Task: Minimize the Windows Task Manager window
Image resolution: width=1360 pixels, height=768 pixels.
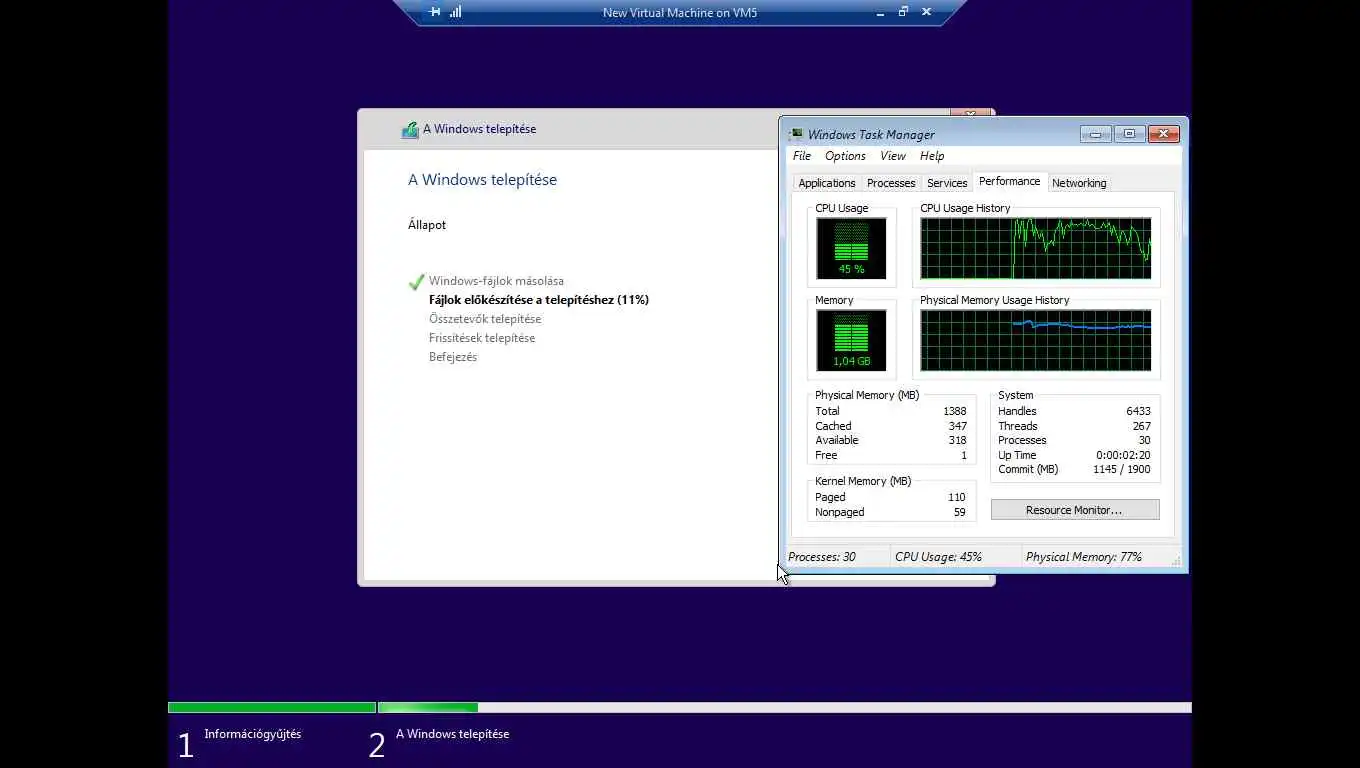Action: point(1095,134)
